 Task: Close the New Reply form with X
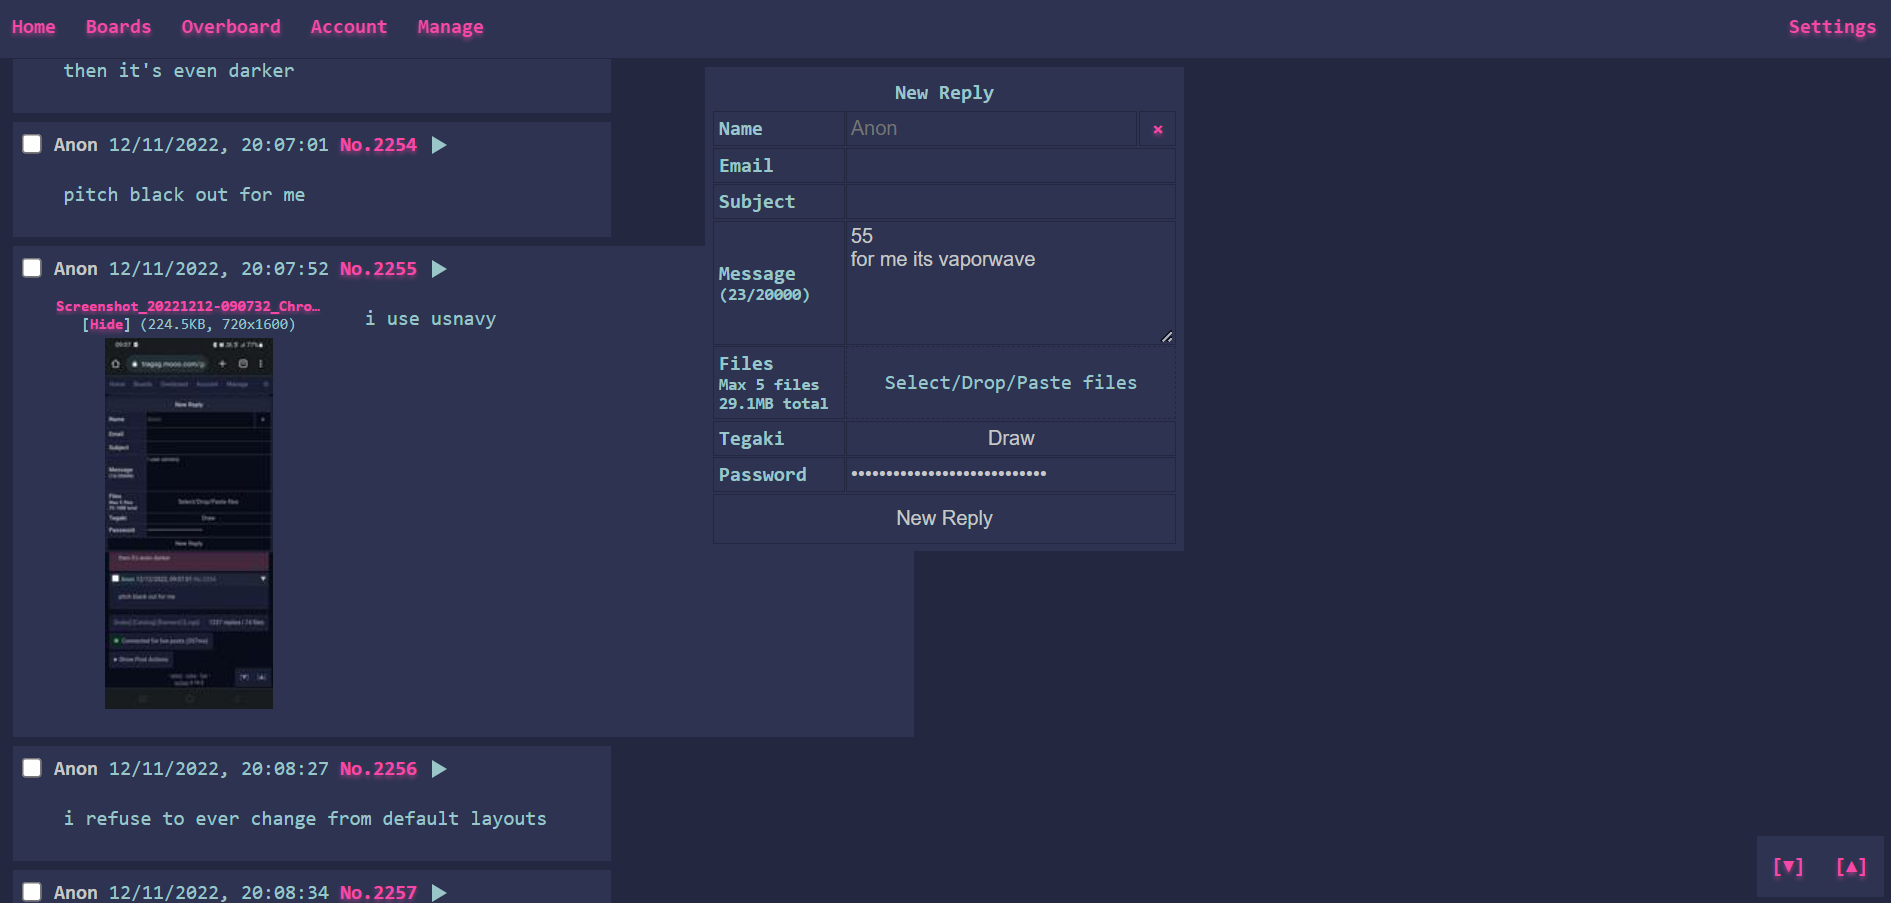[x=1157, y=129]
